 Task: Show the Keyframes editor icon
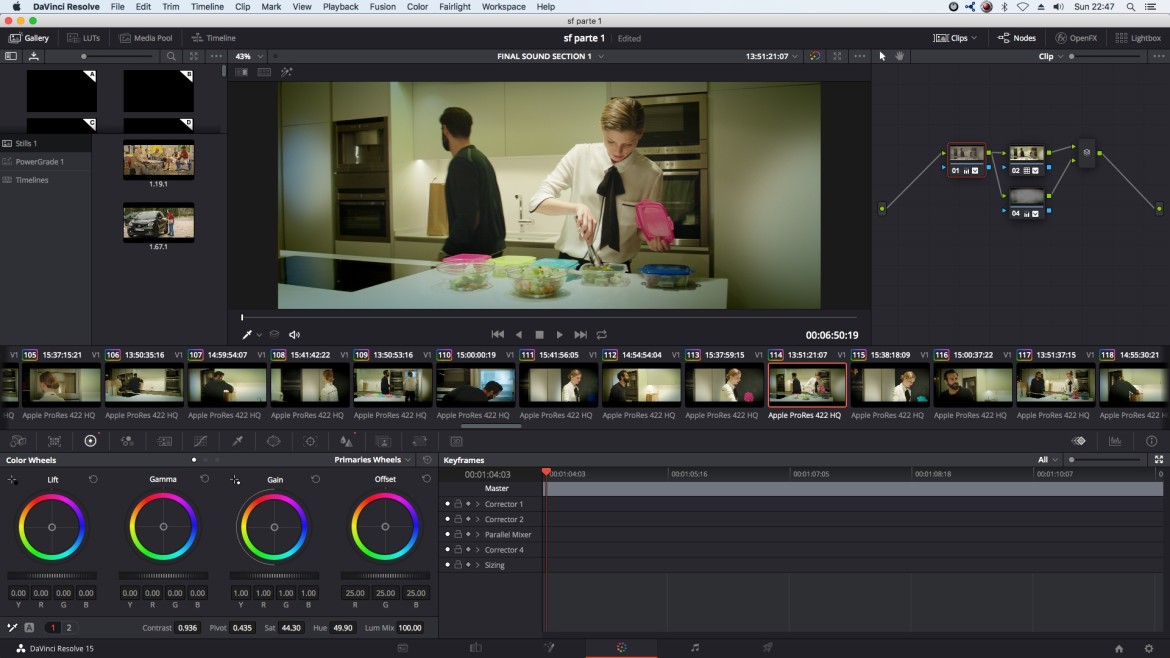(1078, 441)
